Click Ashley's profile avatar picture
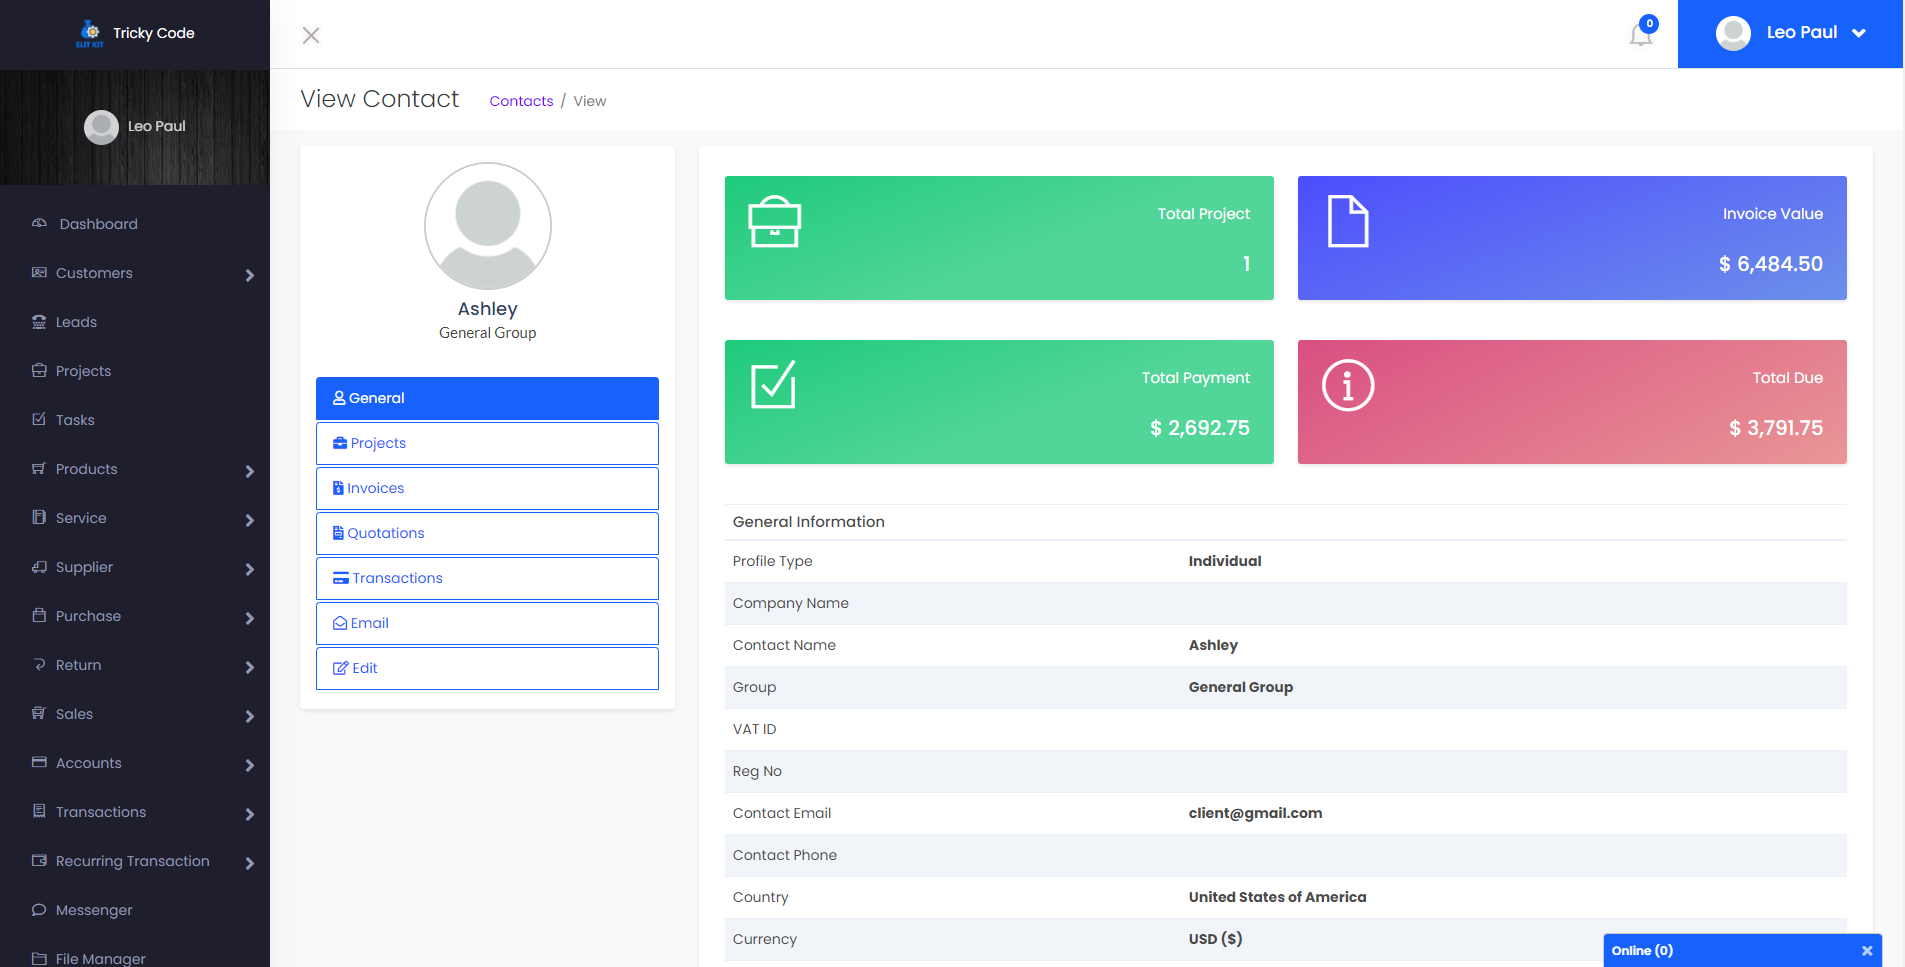Screen dimensions: 1905x967 [487, 226]
